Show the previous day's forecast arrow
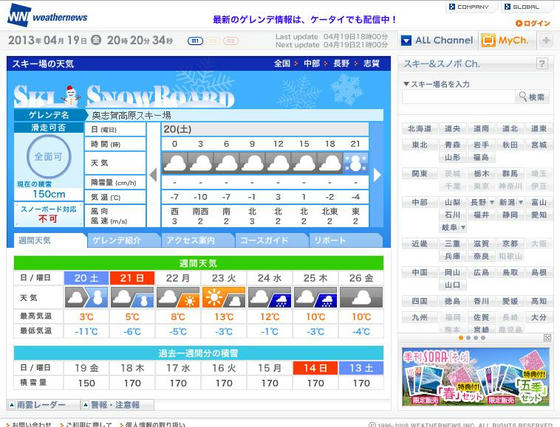Image resolution: width=560 pixels, height=427 pixels. pos(154,175)
